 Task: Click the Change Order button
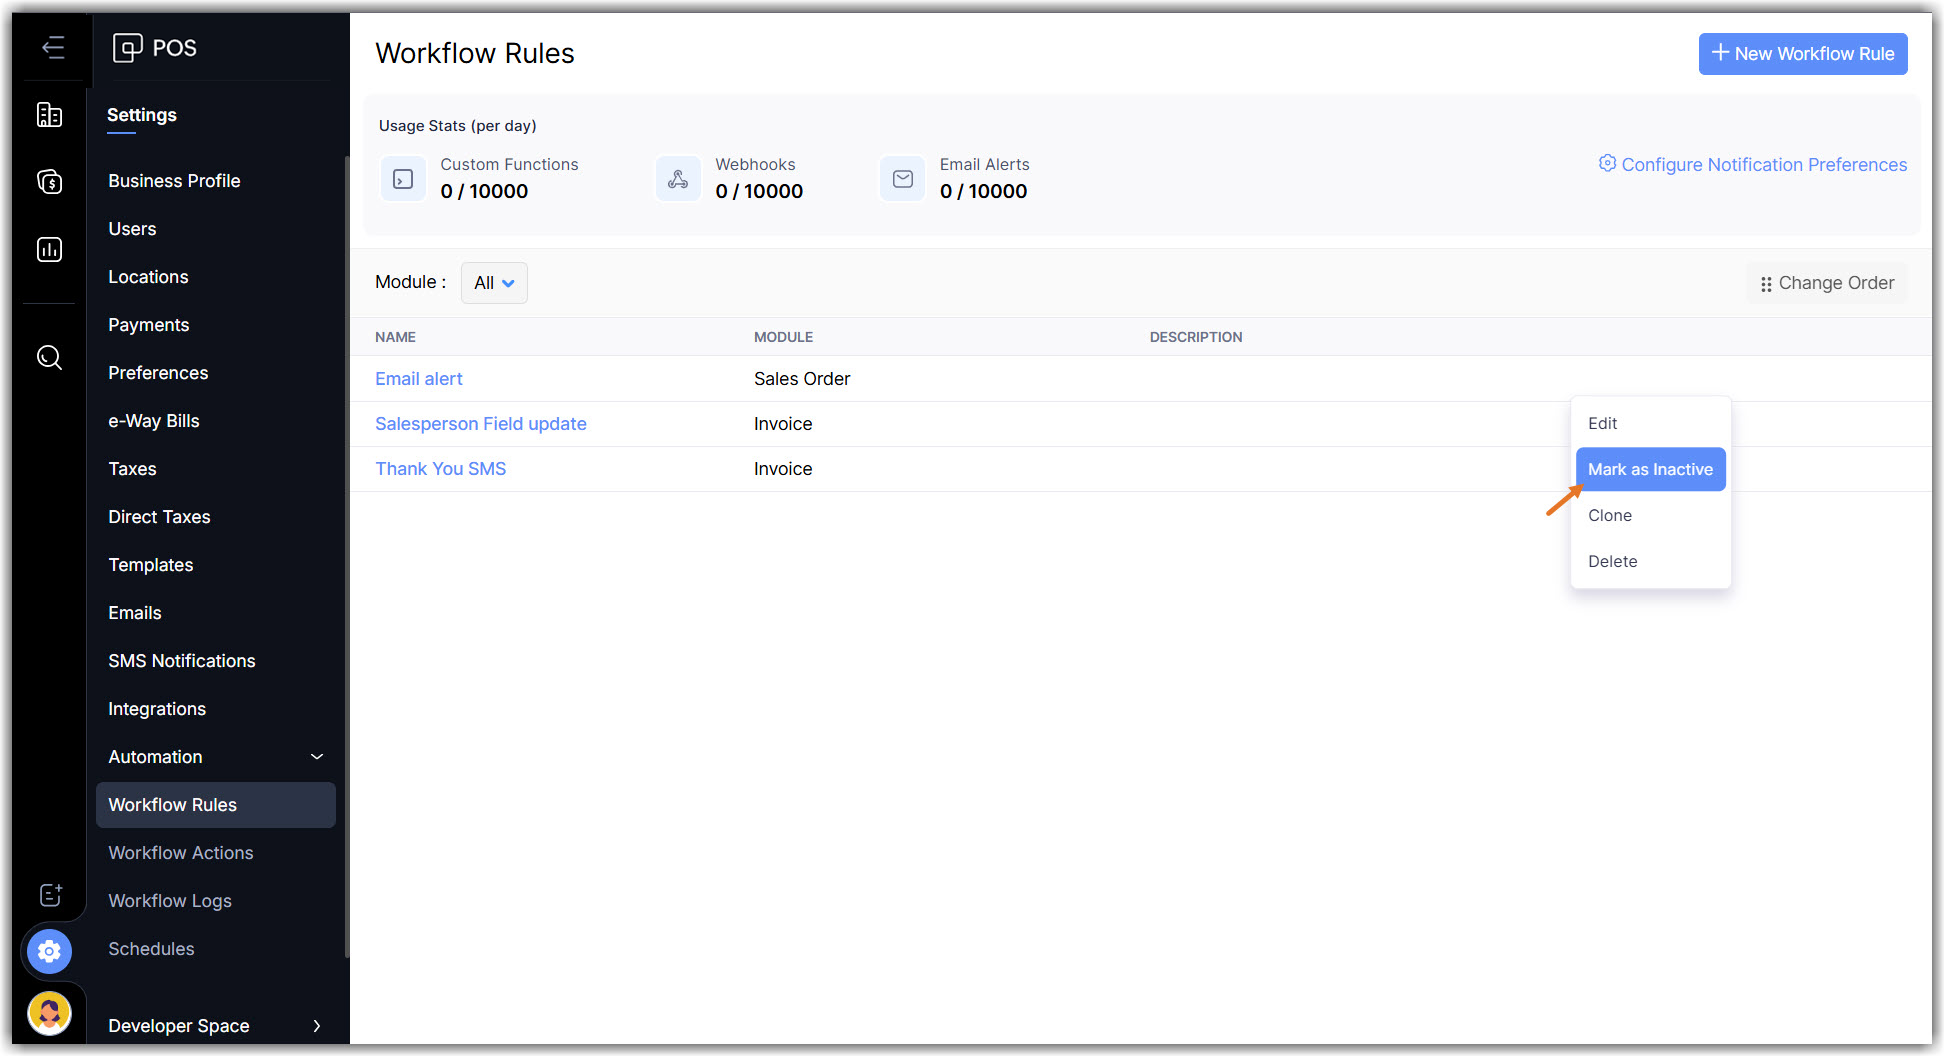pos(1827,283)
